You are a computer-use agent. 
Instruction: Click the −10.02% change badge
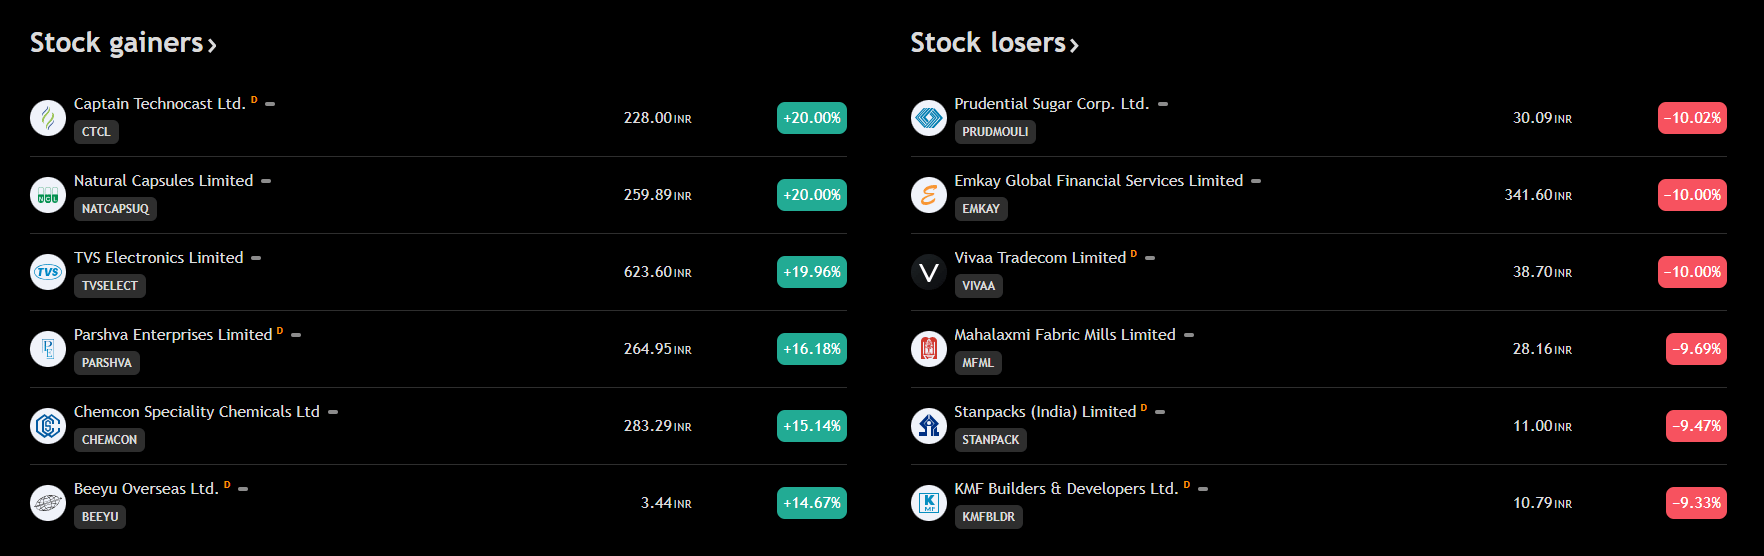tap(1692, 118)
